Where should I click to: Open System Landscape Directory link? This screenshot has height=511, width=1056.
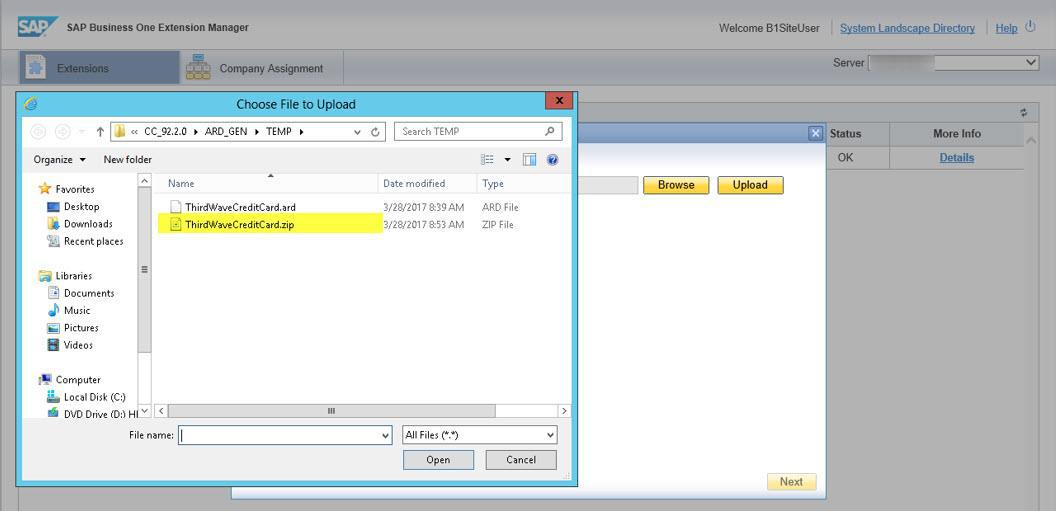907,28
